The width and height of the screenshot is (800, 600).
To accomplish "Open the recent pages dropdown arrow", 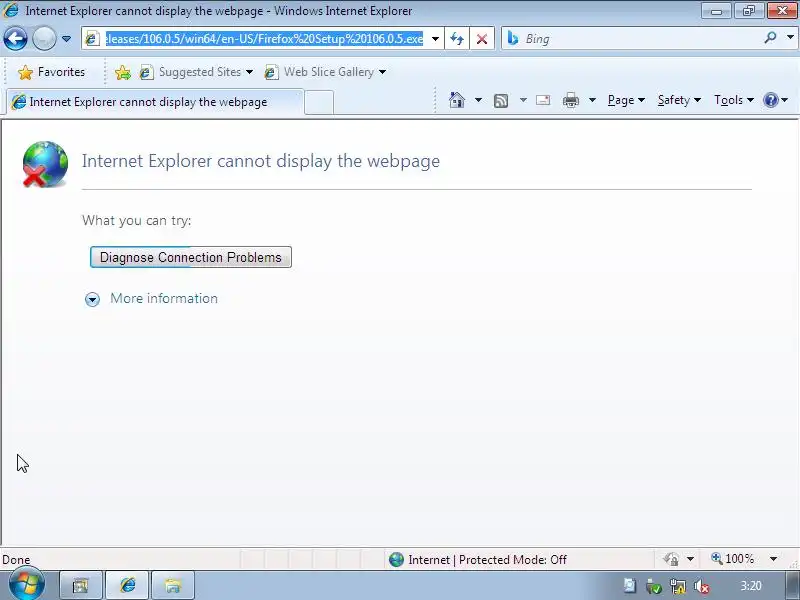I will [x=66, y=39].
